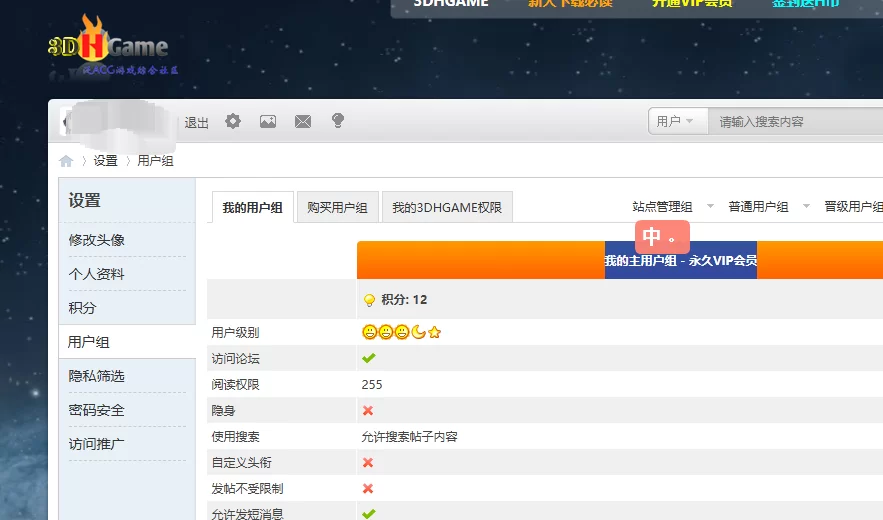This screenshot has width=883, height=520.
Task: Click the 阅读权限 row label
Action: click(235, 385)
